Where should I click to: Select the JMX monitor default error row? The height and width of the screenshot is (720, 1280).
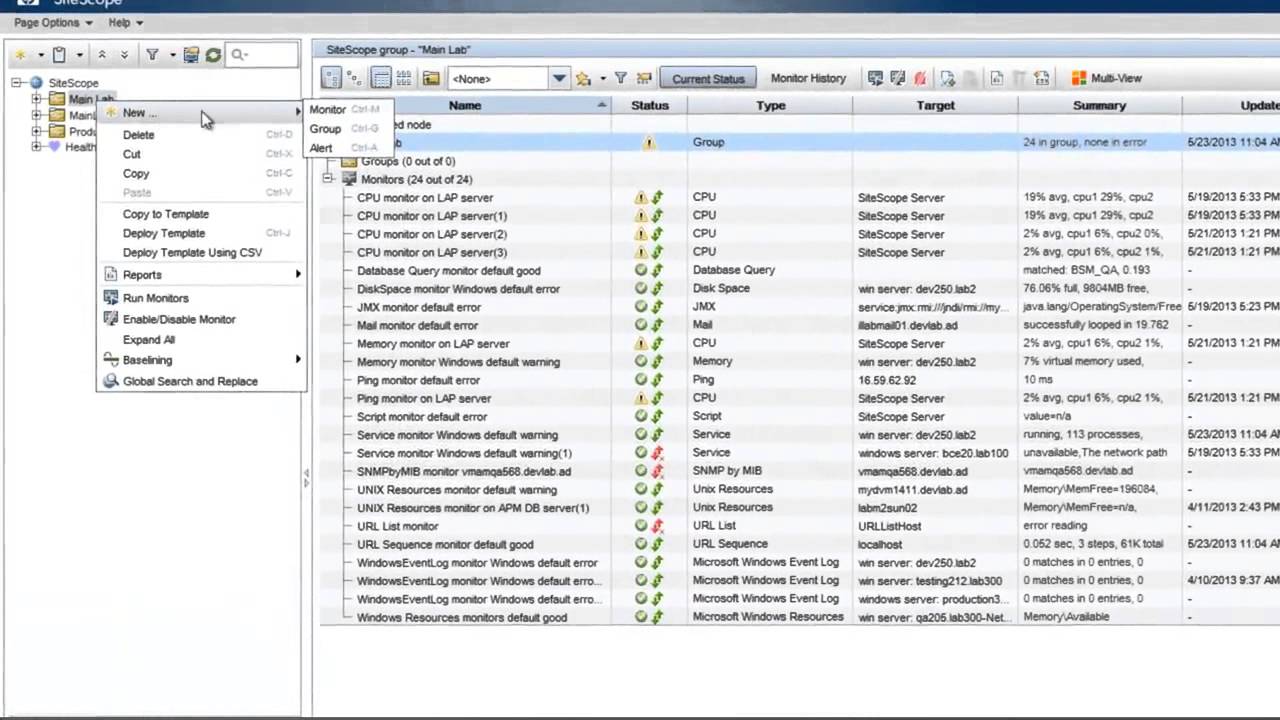(800, 307)
